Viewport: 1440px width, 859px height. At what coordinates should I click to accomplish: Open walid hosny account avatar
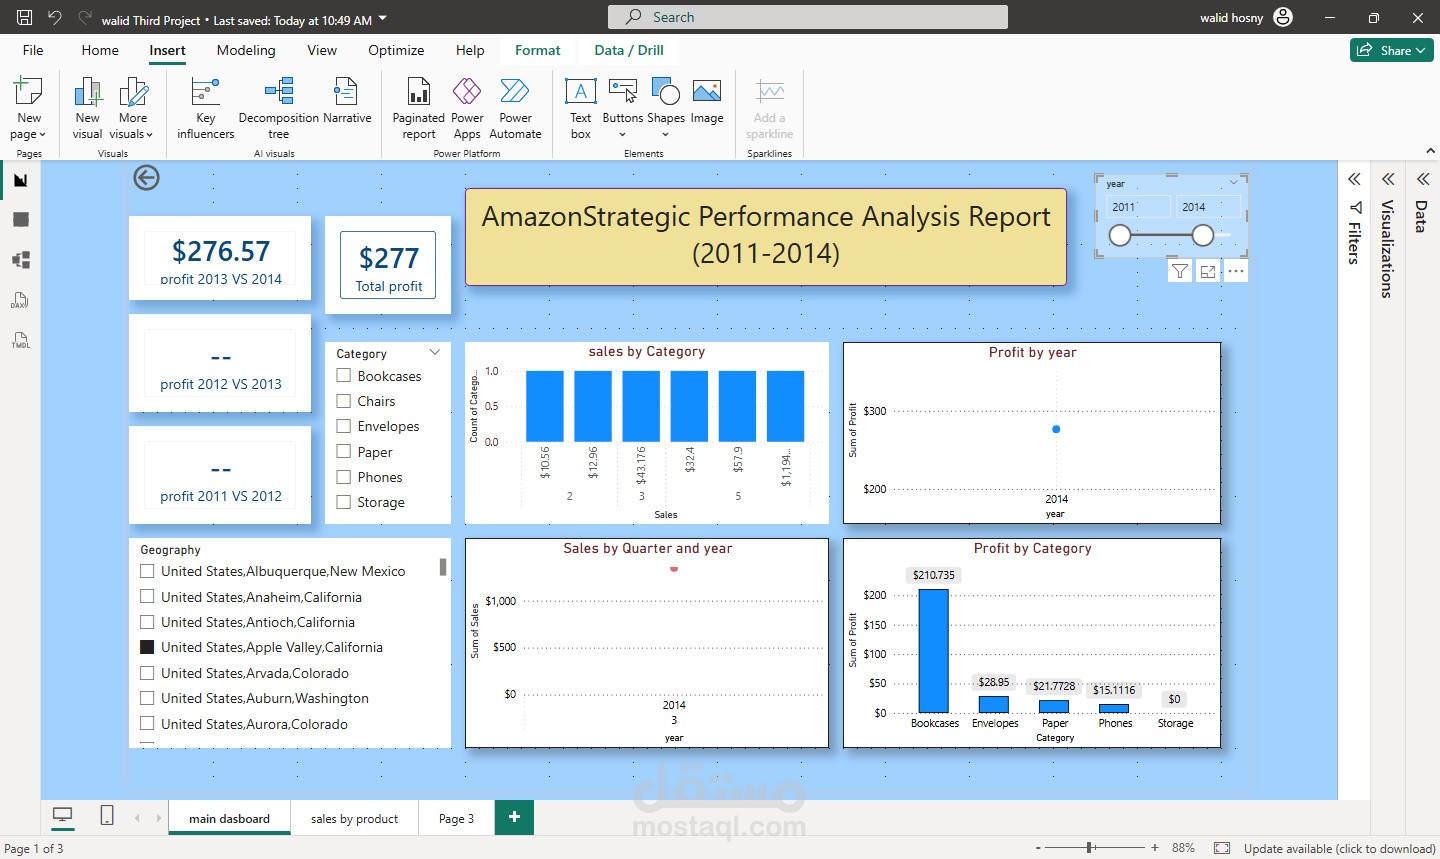coord(1283,17)
